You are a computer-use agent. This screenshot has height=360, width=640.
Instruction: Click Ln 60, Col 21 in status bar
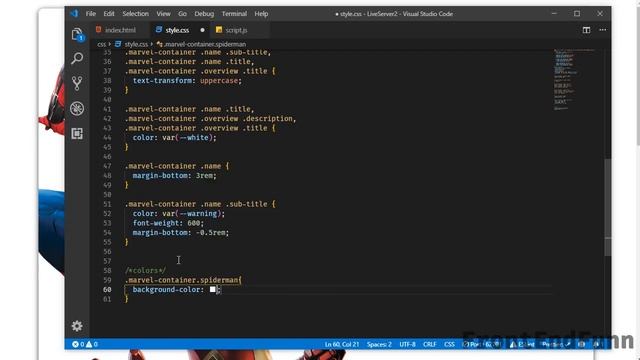pos(342,344)
